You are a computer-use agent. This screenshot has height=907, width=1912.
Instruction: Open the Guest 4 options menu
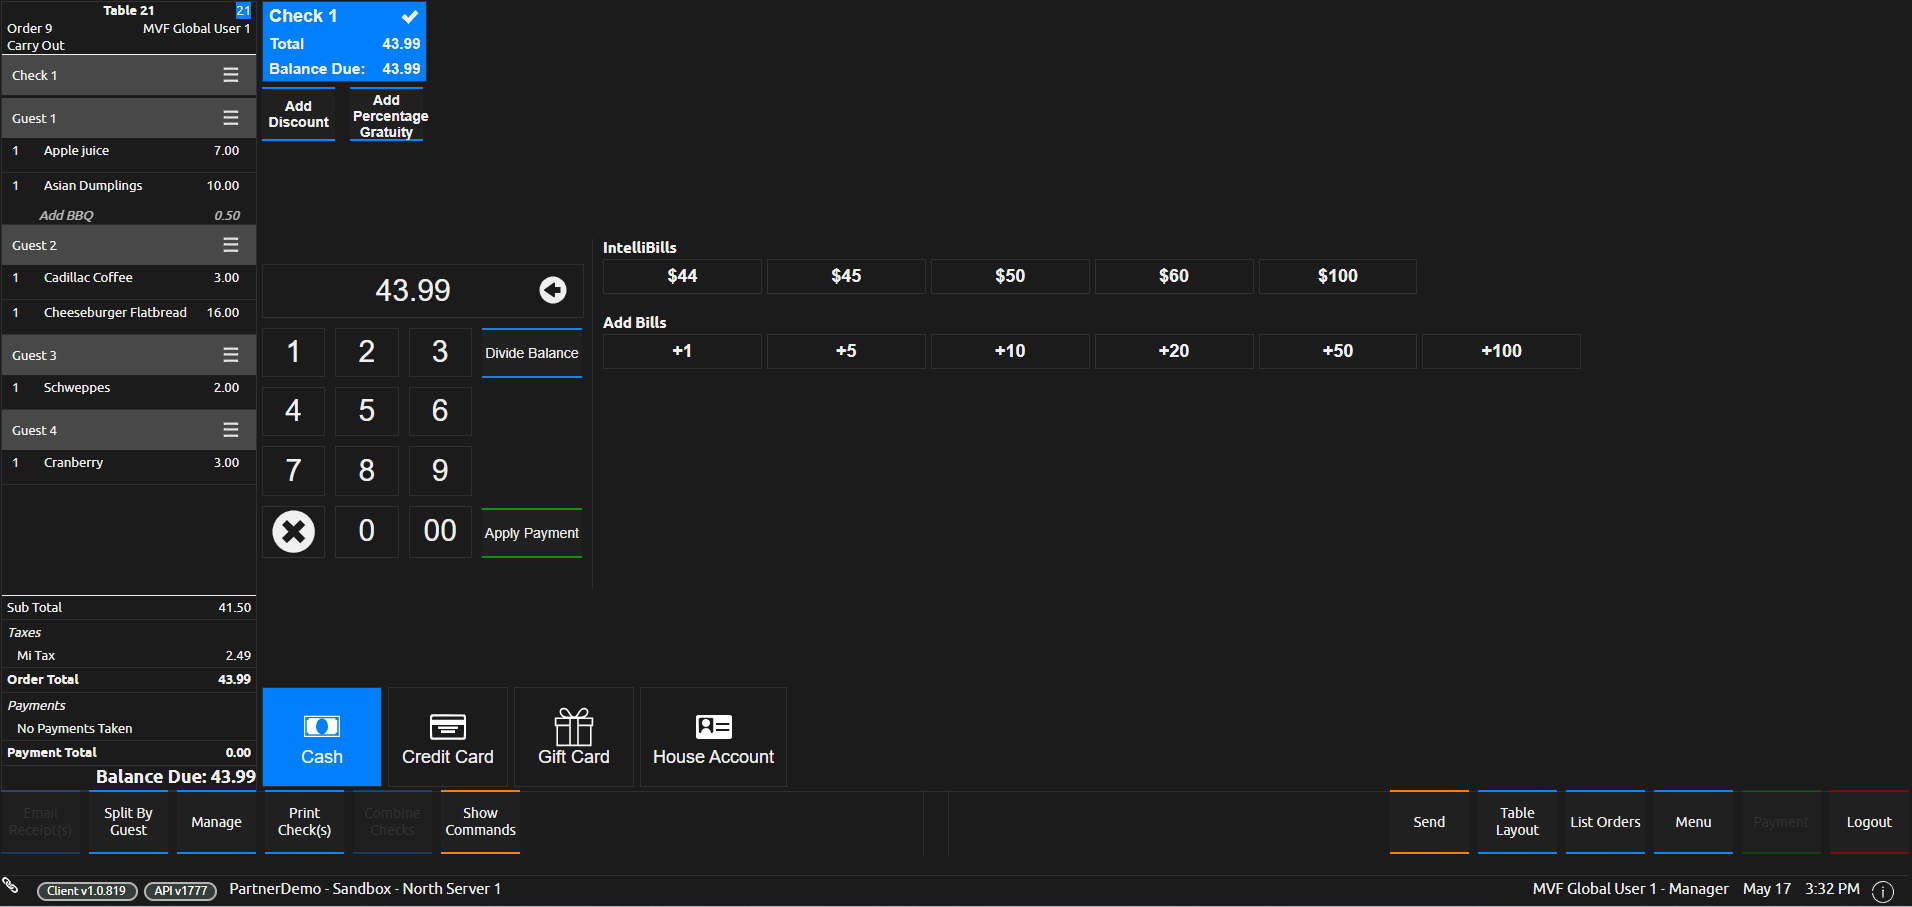pos(231,430)
